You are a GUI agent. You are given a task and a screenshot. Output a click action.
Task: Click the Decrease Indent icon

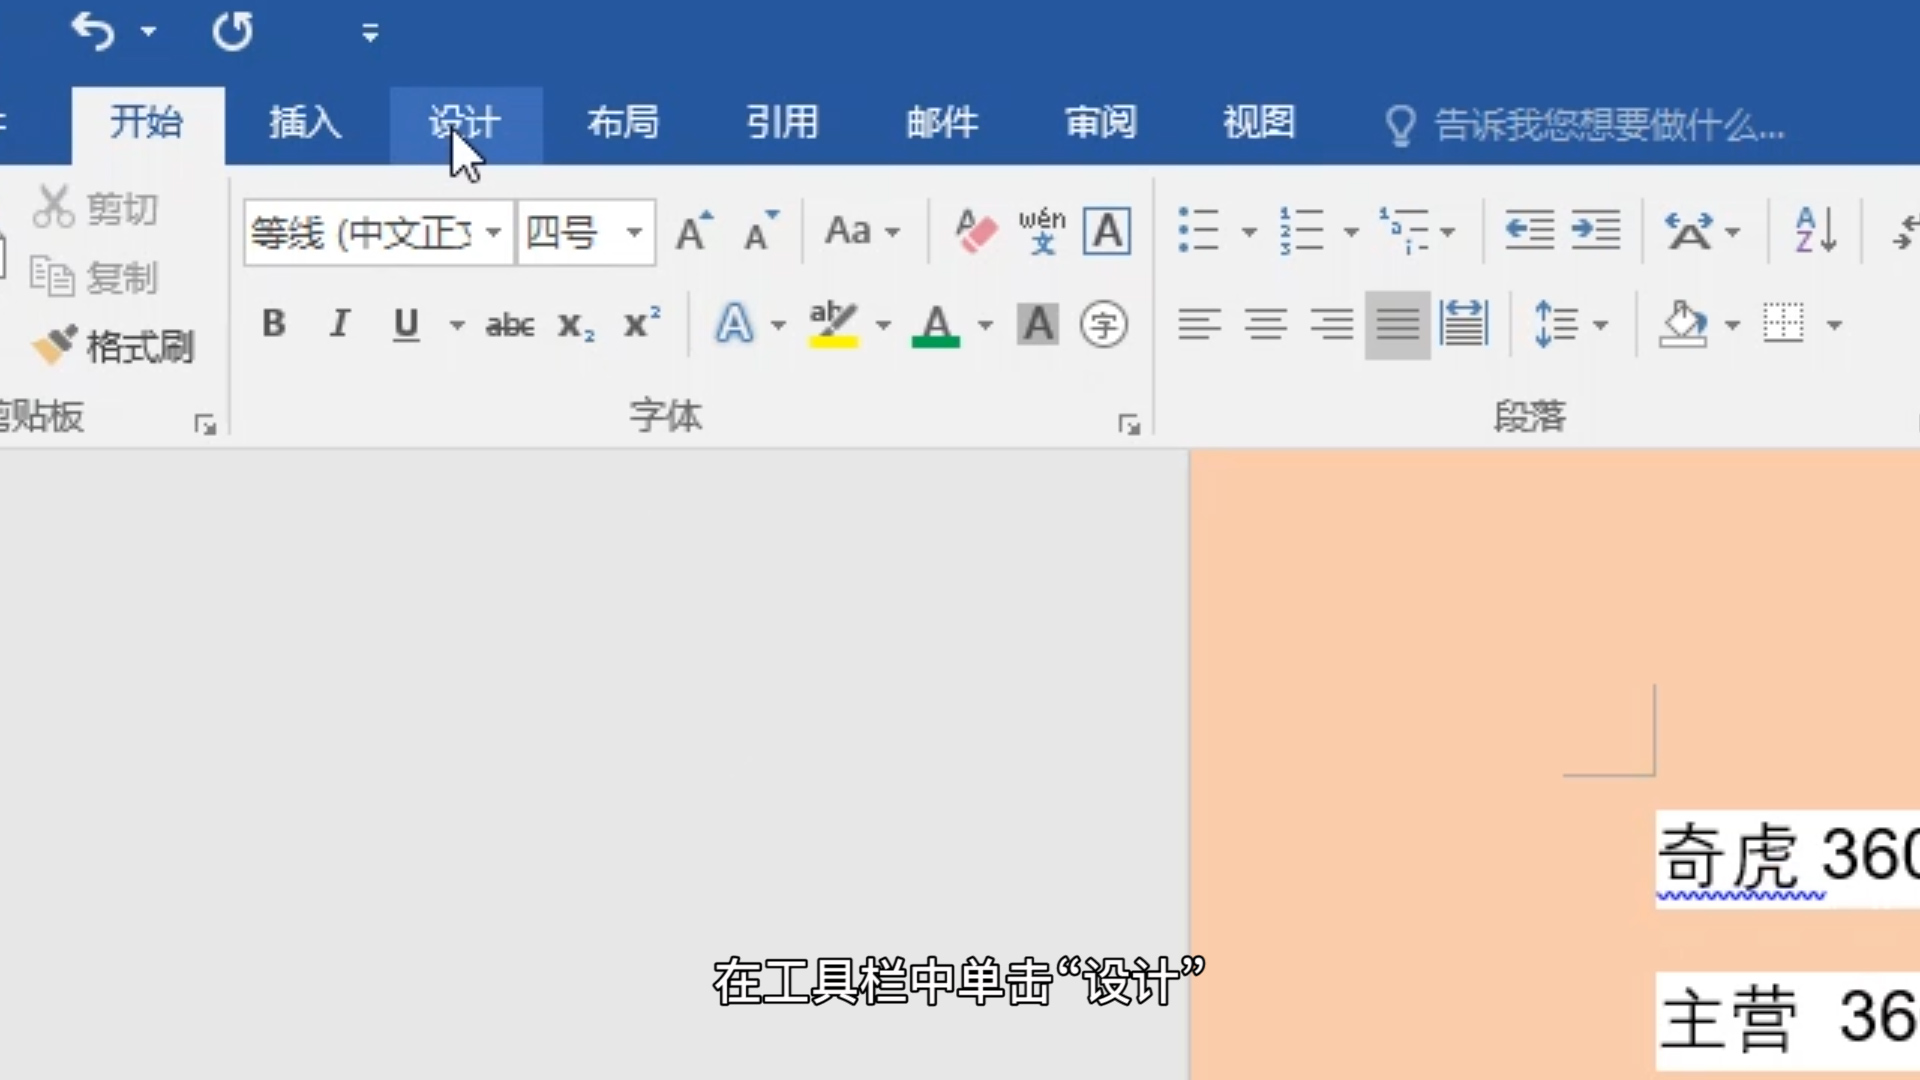click(1529, 231)
